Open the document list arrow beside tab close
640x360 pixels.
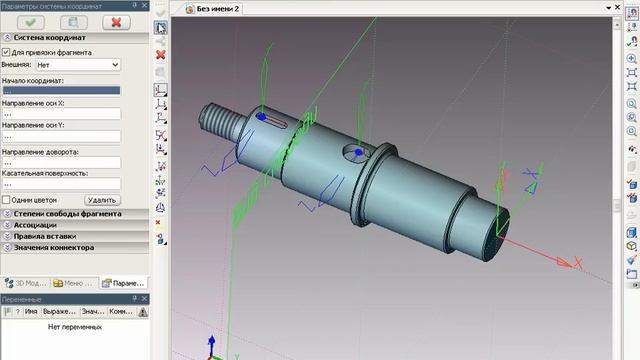(x=609, y=7)
